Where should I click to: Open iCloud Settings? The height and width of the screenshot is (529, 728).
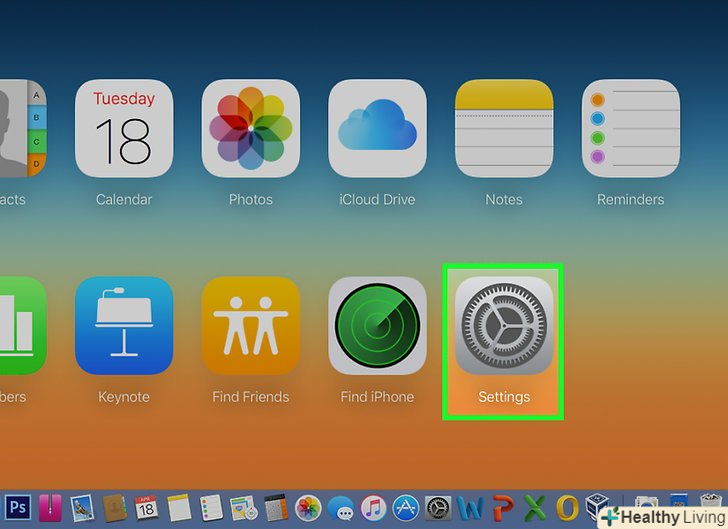pyautogui.click(x=504, y=326)
